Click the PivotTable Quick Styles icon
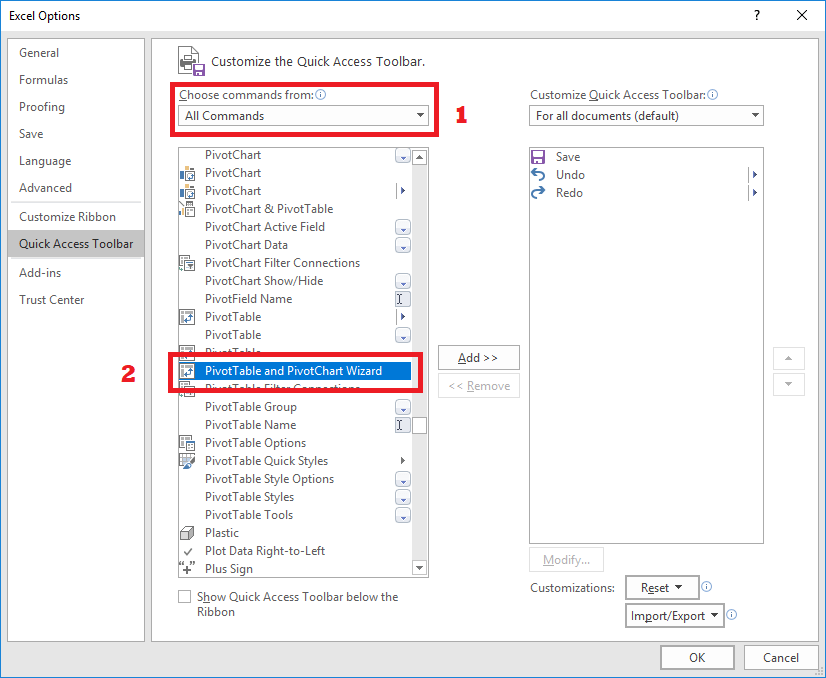The width and height of the screenshot is (826, 678). coord(187,461)
